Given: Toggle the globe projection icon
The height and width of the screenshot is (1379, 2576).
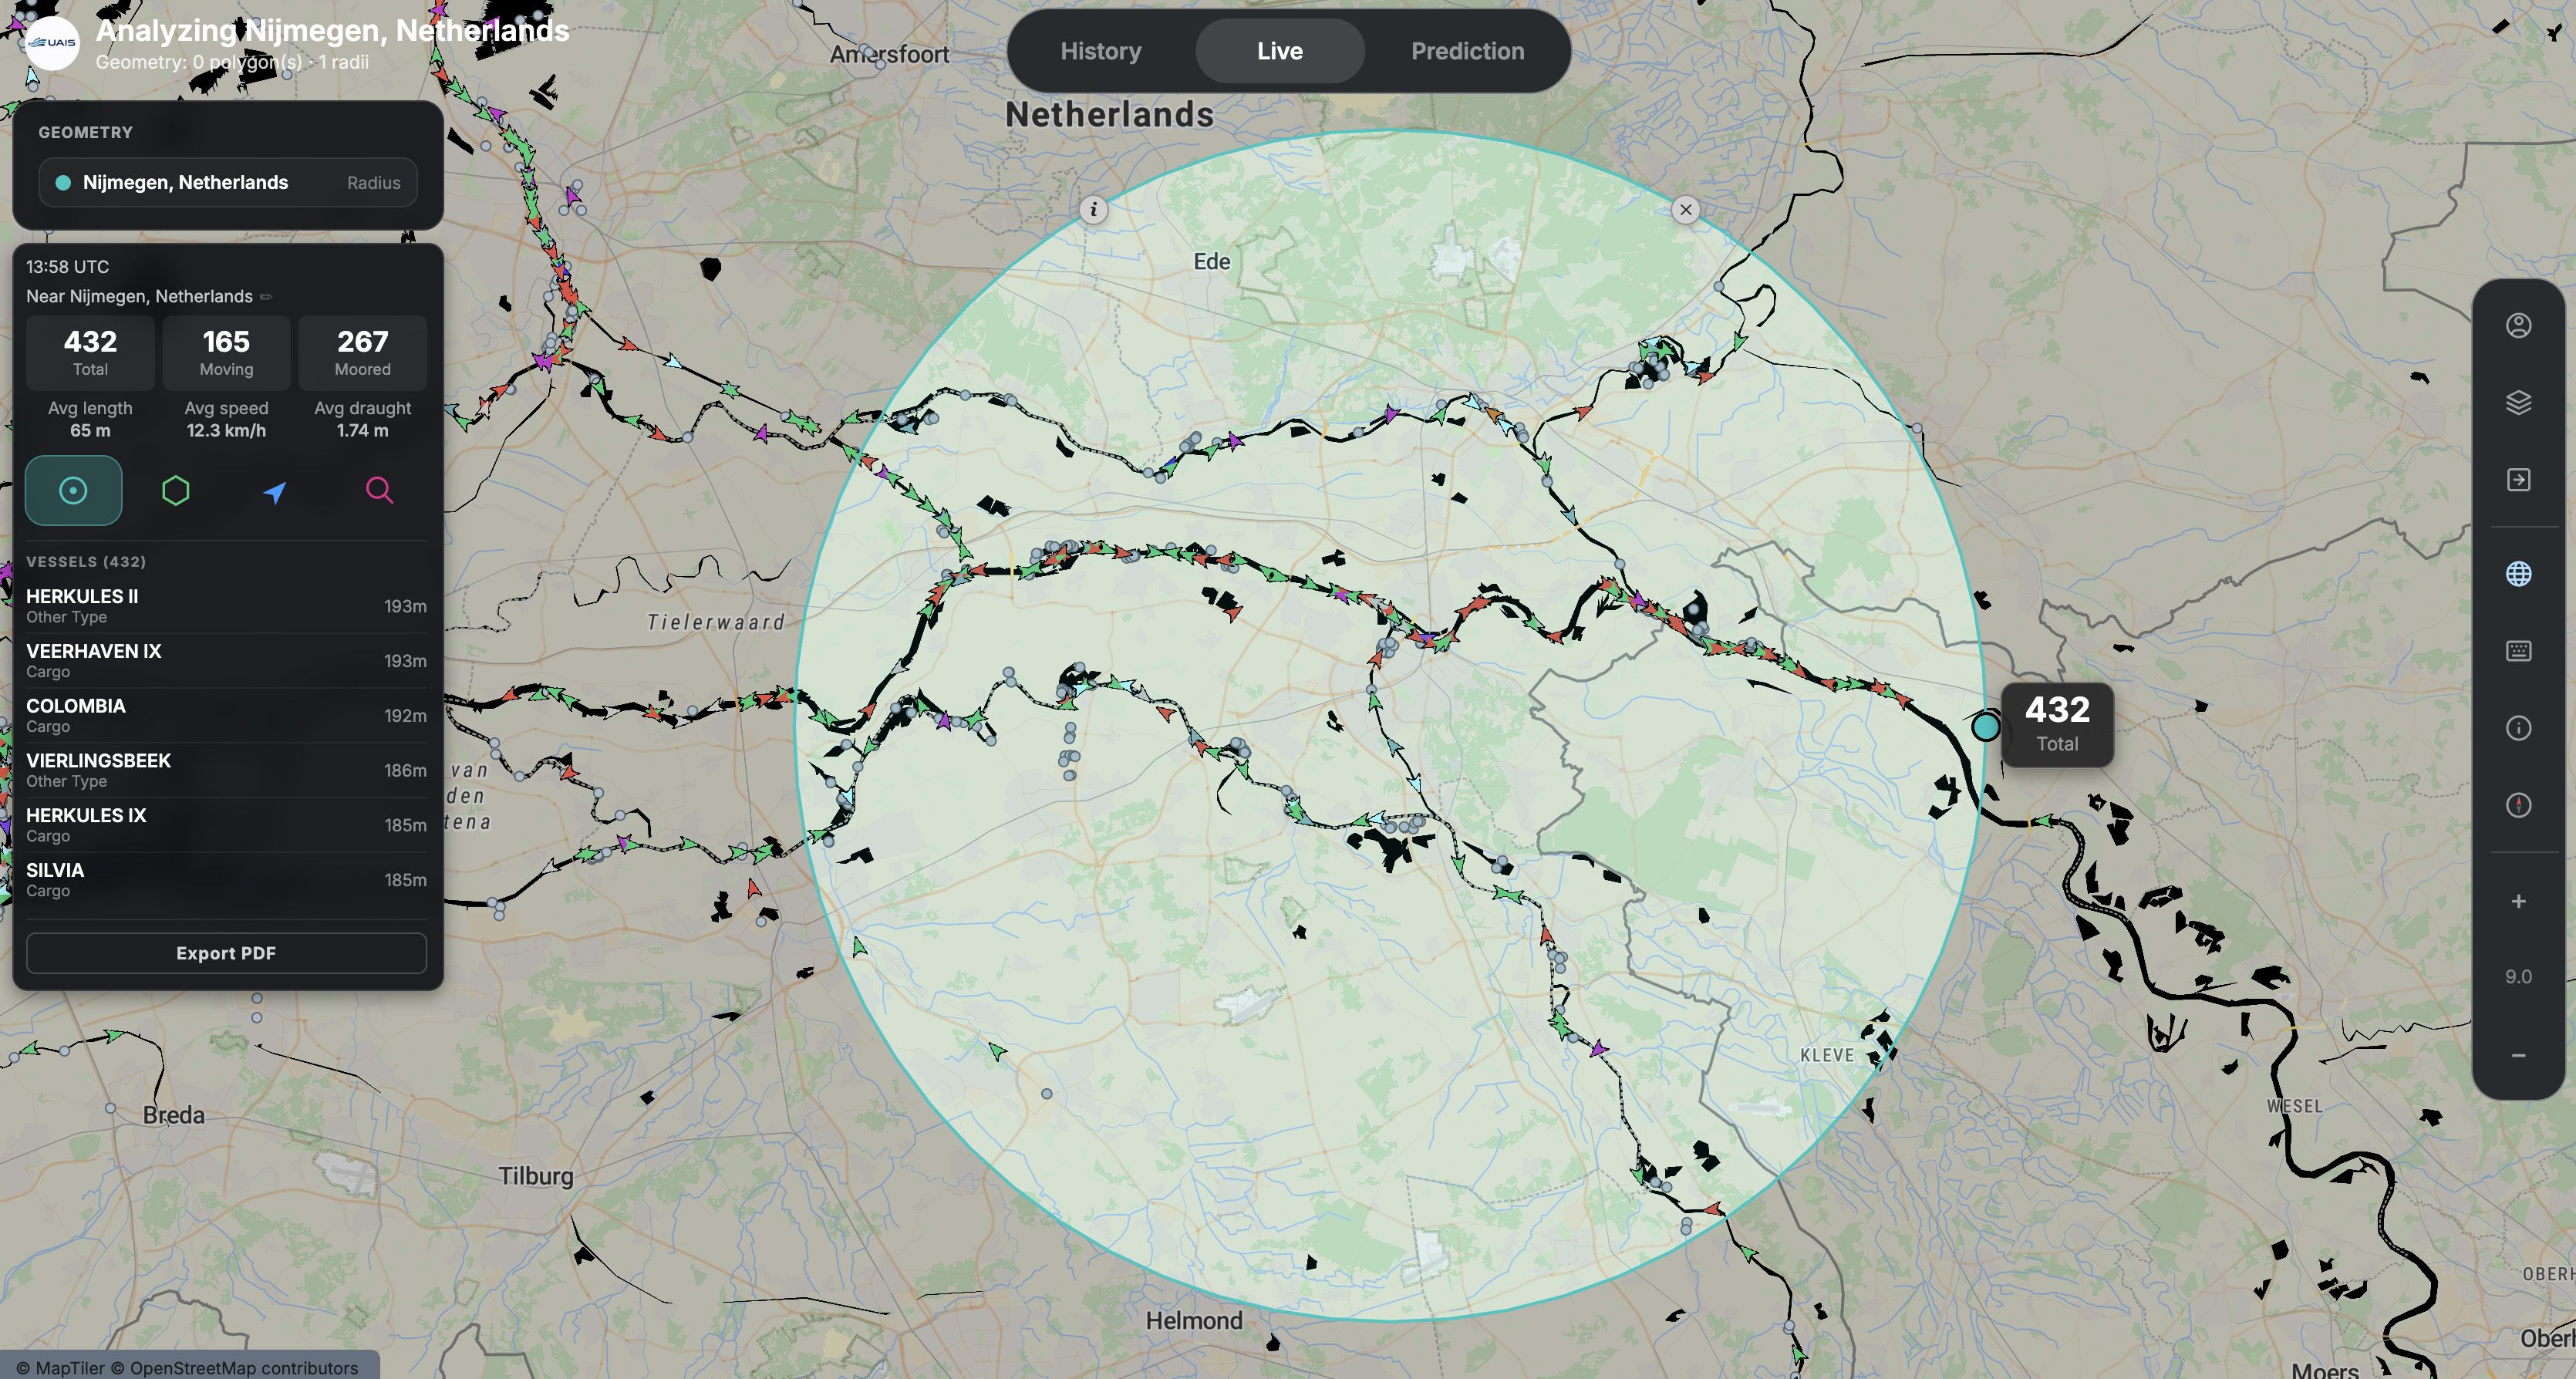Looking at the screenshot, I should click(2518, 574).
